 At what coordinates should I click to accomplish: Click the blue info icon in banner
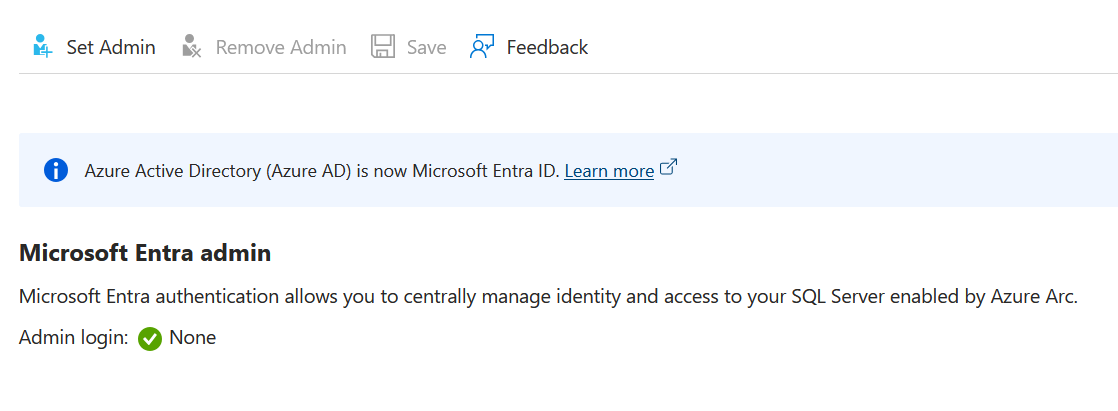click(x=56, y=170)
